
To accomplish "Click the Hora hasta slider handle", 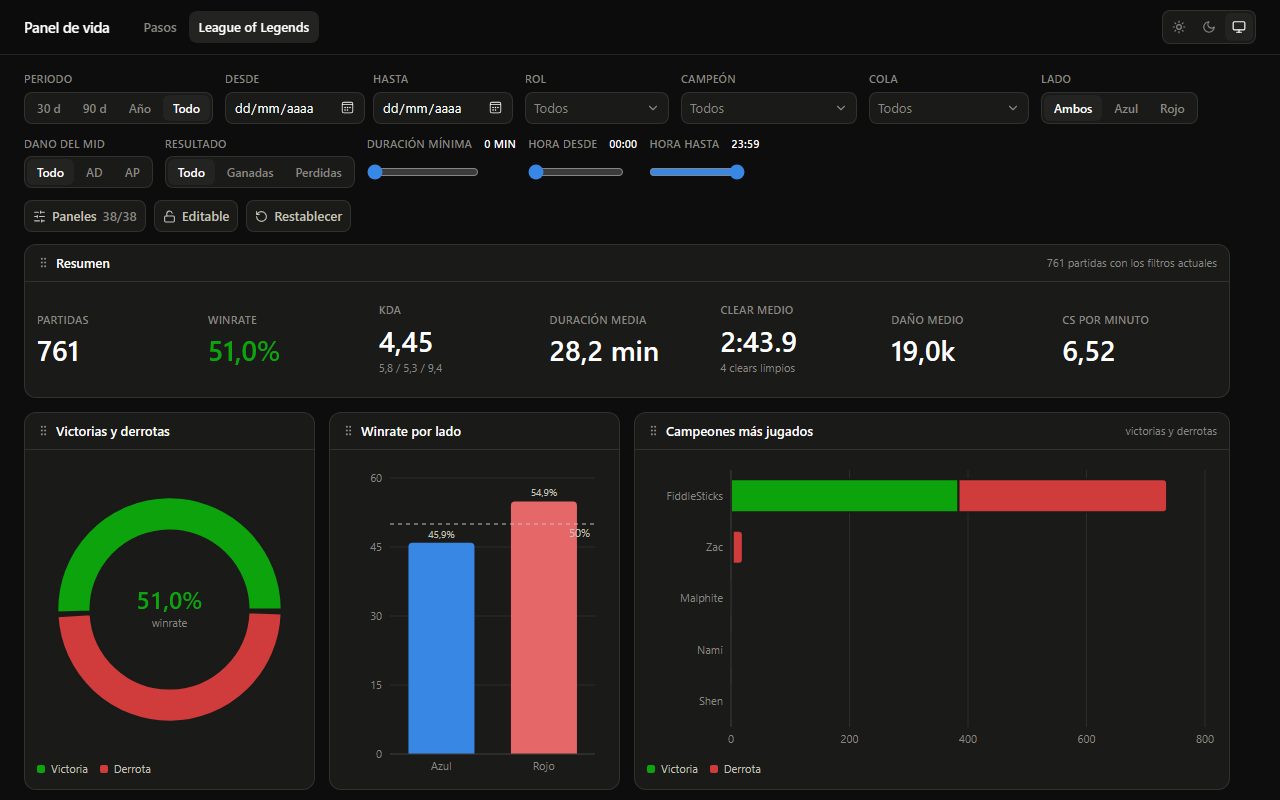I will (737, 172).
